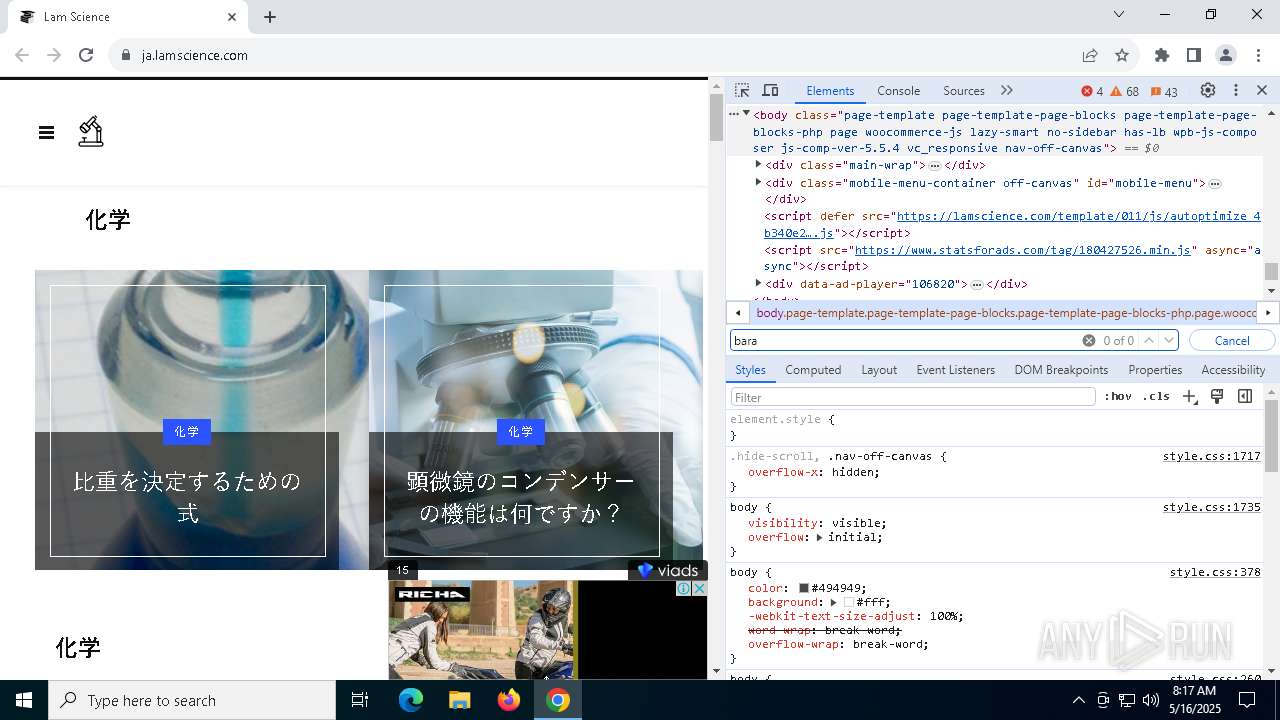Activate the inspect element picker tool
The height and width of the screenshot is (720, 1280).
[x=742, y=90]
